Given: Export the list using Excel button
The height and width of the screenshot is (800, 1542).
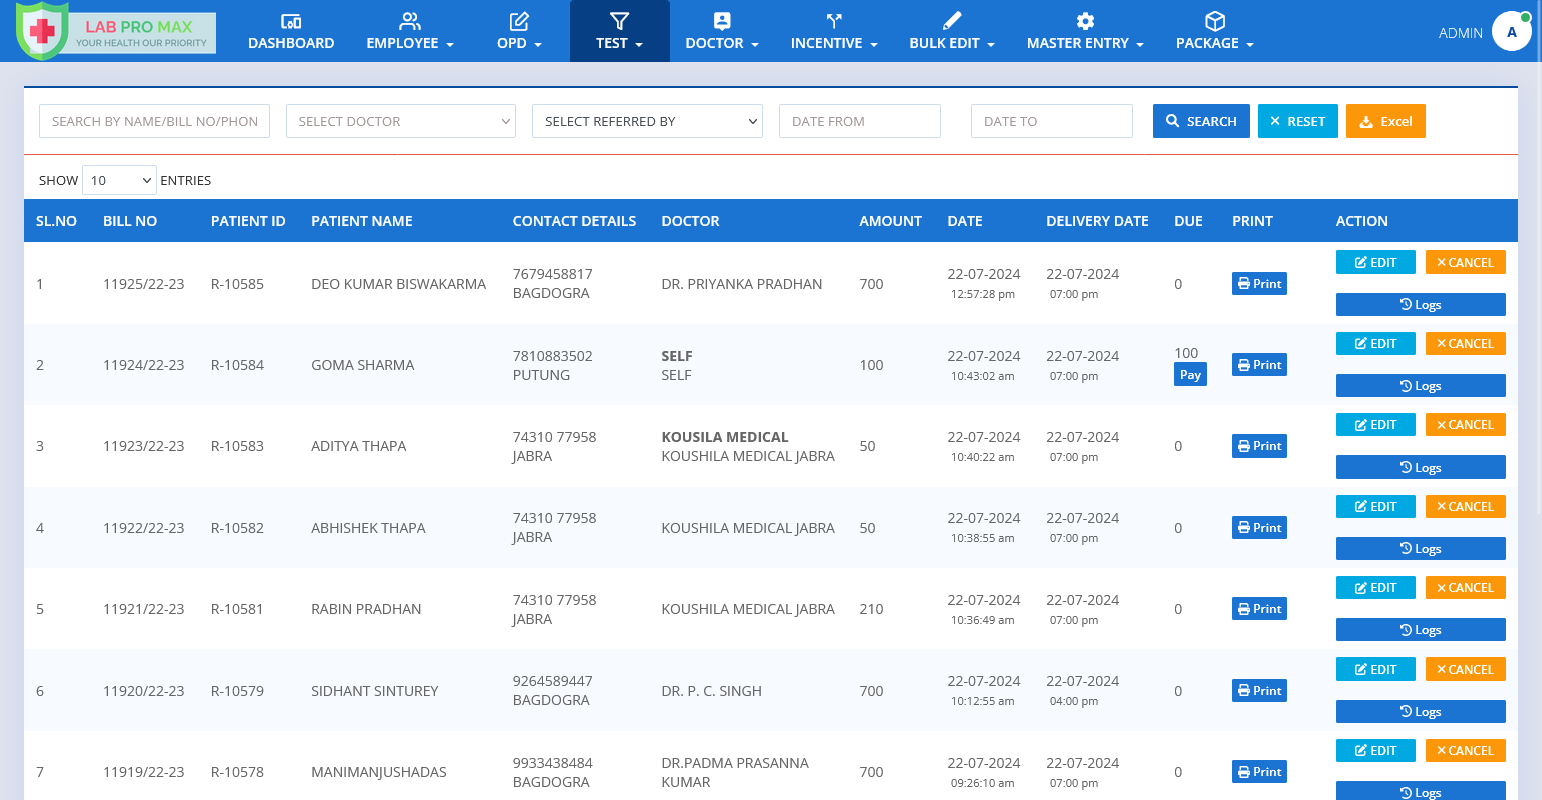Looking at the screenshot, I should (x=1385, y=121).
